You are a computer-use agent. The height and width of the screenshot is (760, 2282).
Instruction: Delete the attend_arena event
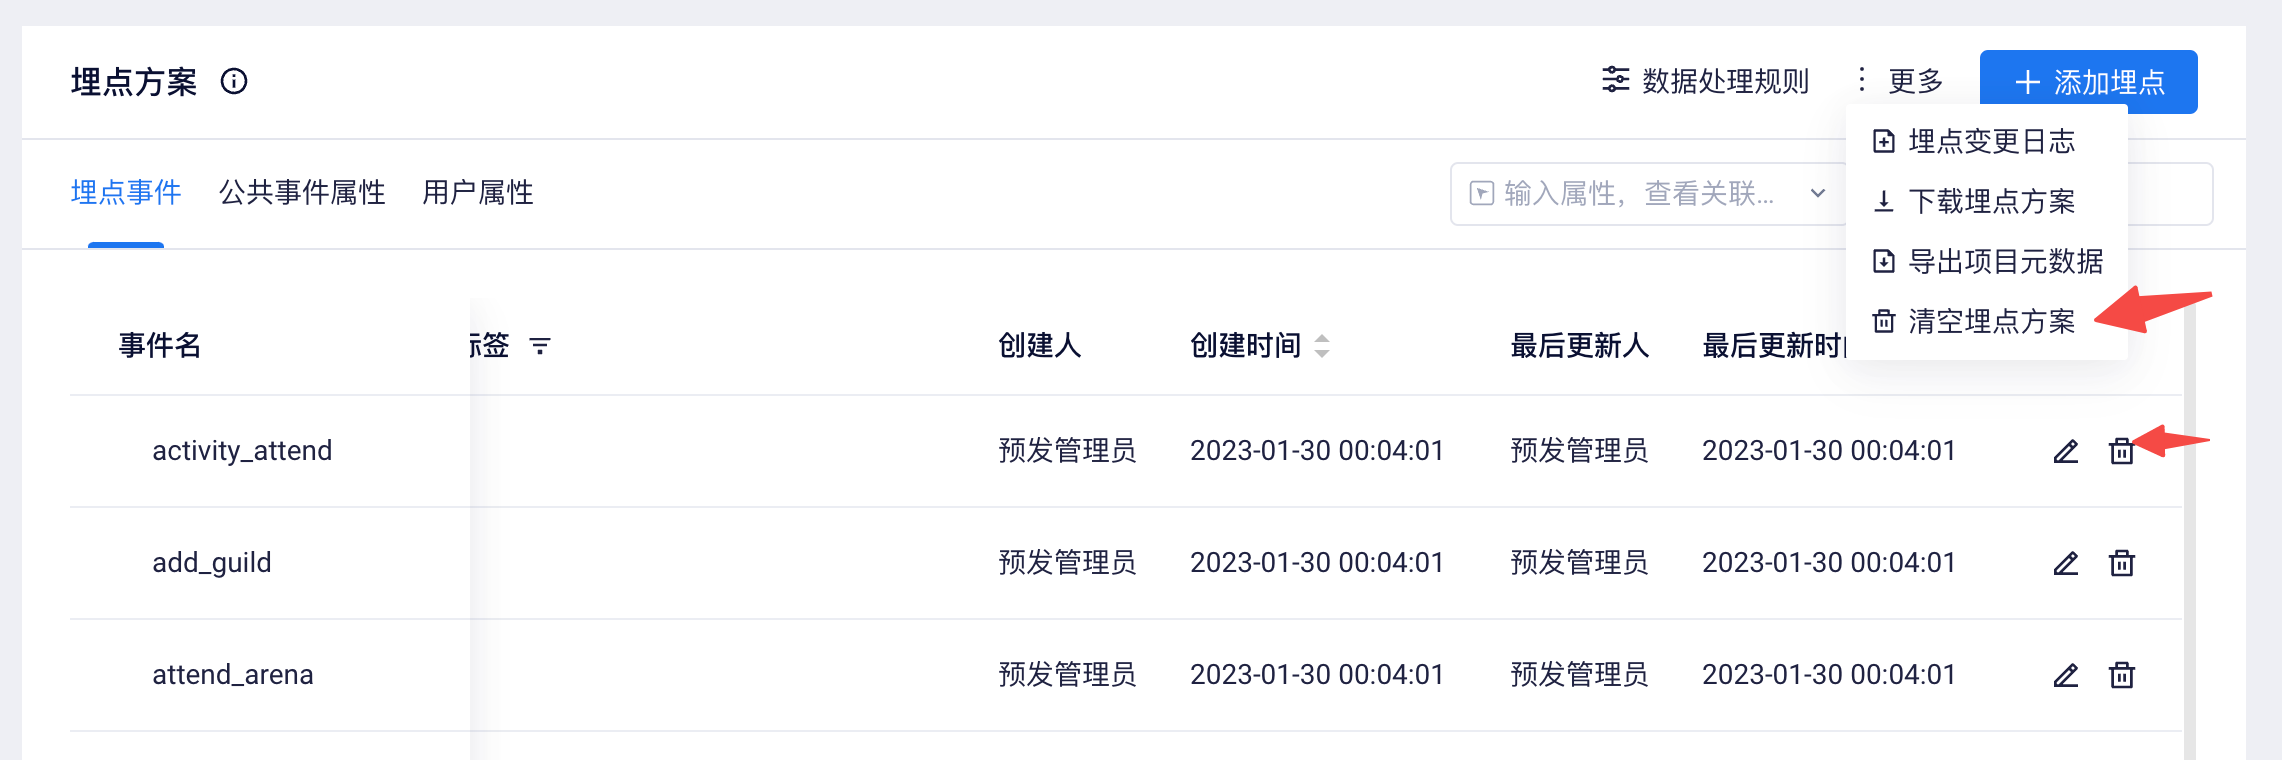[2122, 675]
